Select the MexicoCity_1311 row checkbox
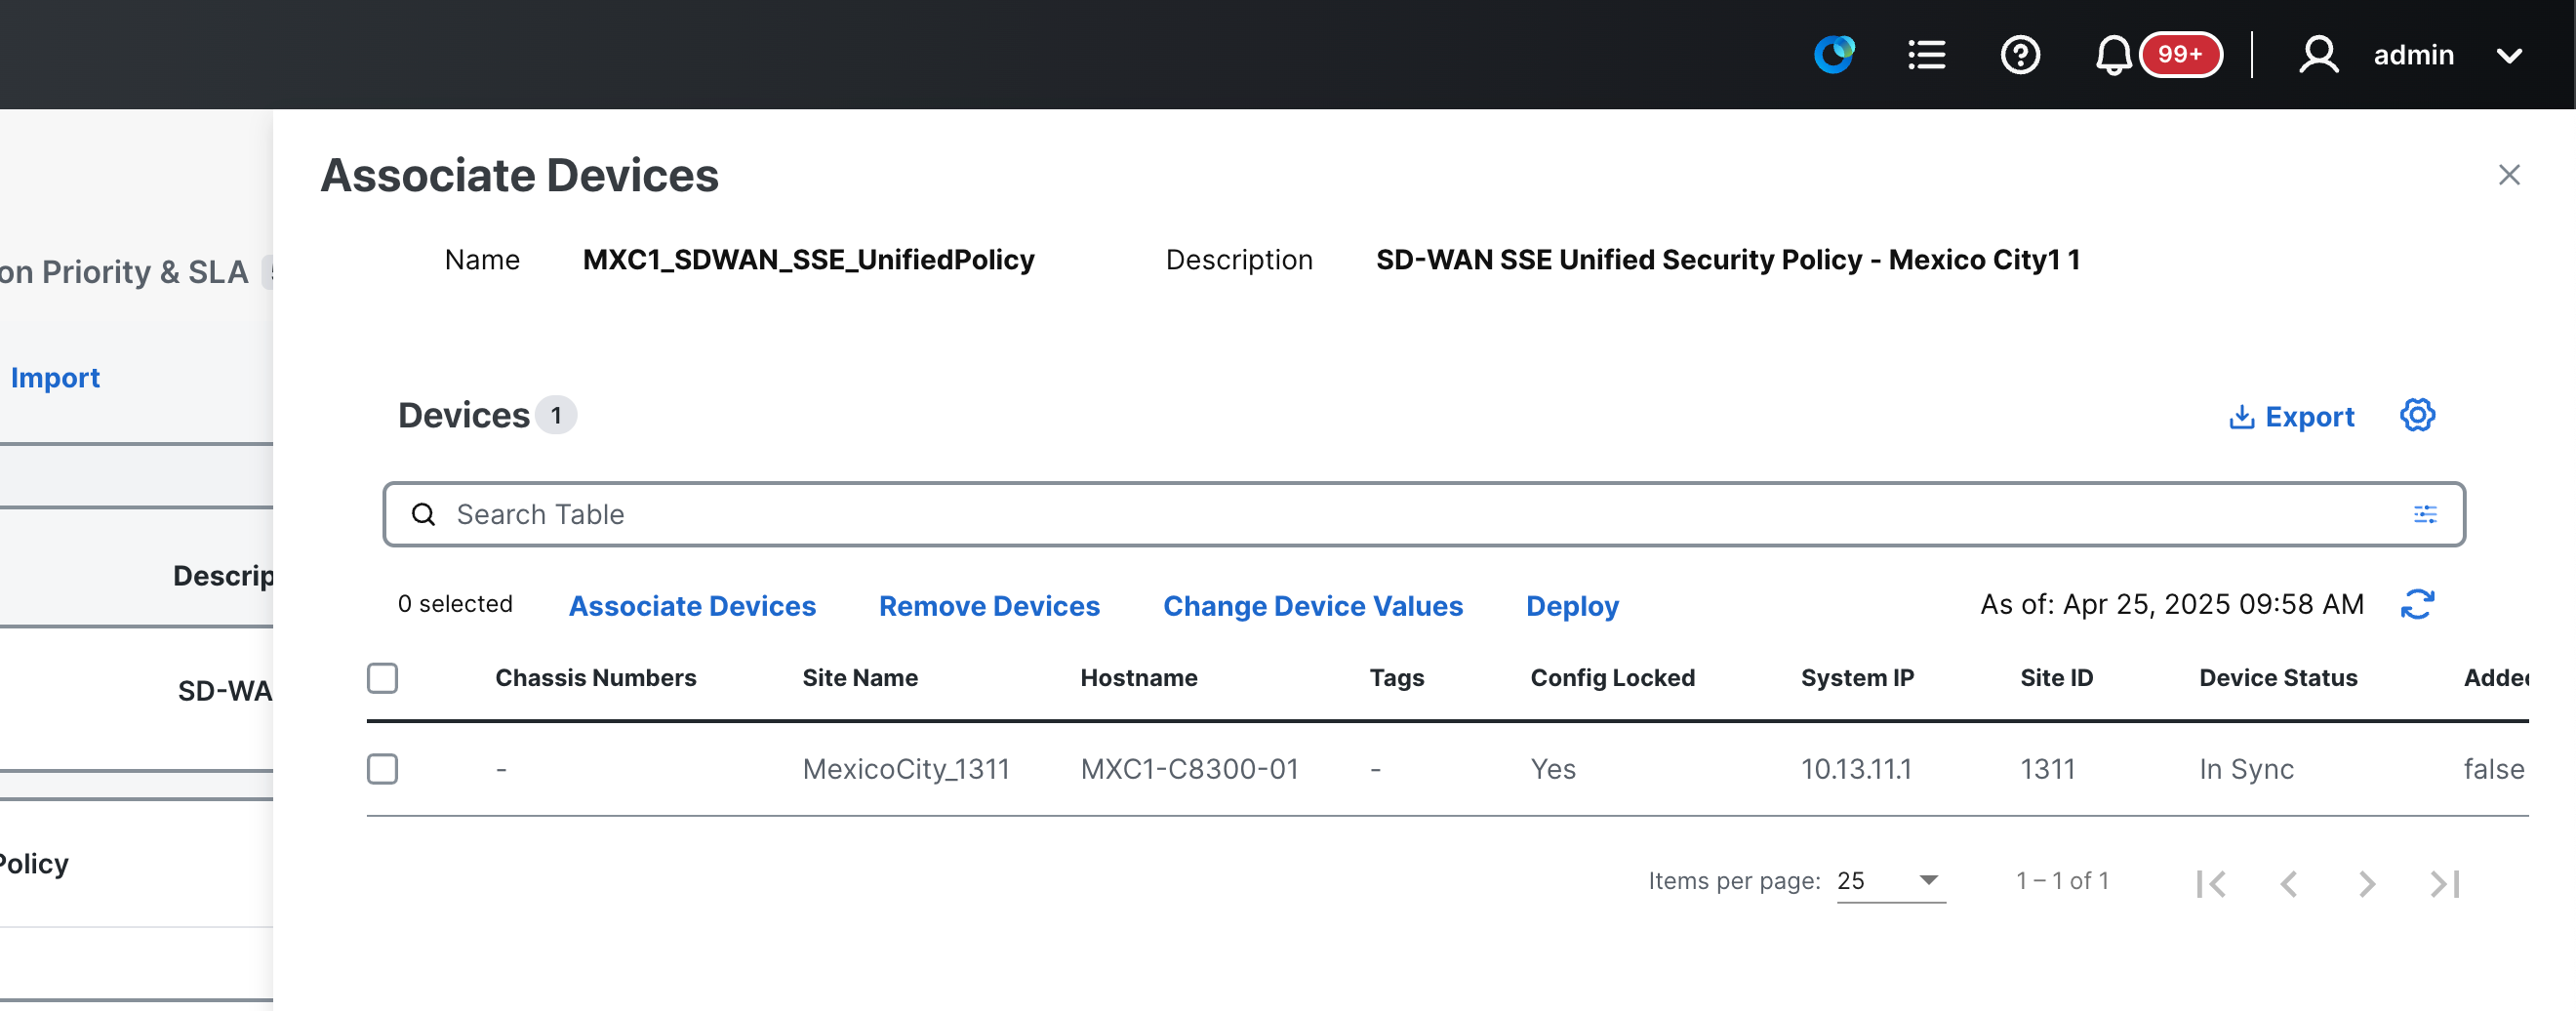2576x1011 pixels. pyautogui.click(x=382, y=768)
